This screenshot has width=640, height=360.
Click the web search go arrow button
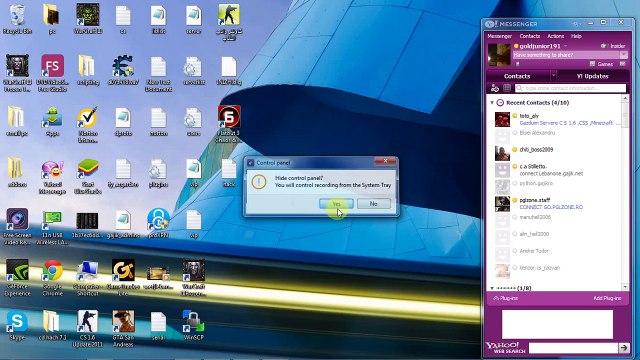(624, 348)
